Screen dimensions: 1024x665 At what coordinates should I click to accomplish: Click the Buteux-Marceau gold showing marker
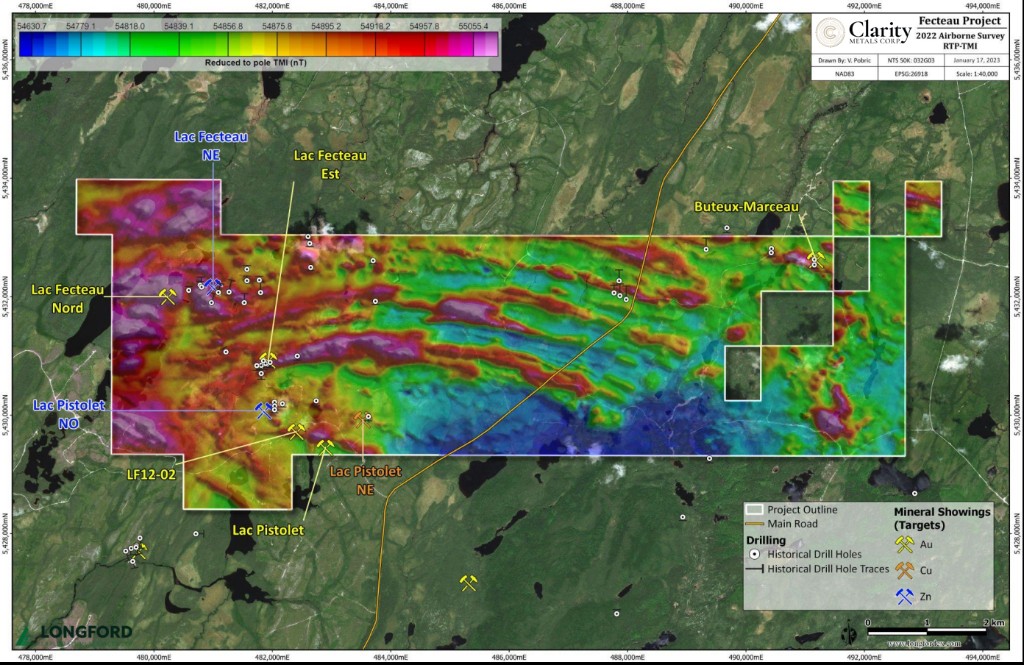(815, 258)
